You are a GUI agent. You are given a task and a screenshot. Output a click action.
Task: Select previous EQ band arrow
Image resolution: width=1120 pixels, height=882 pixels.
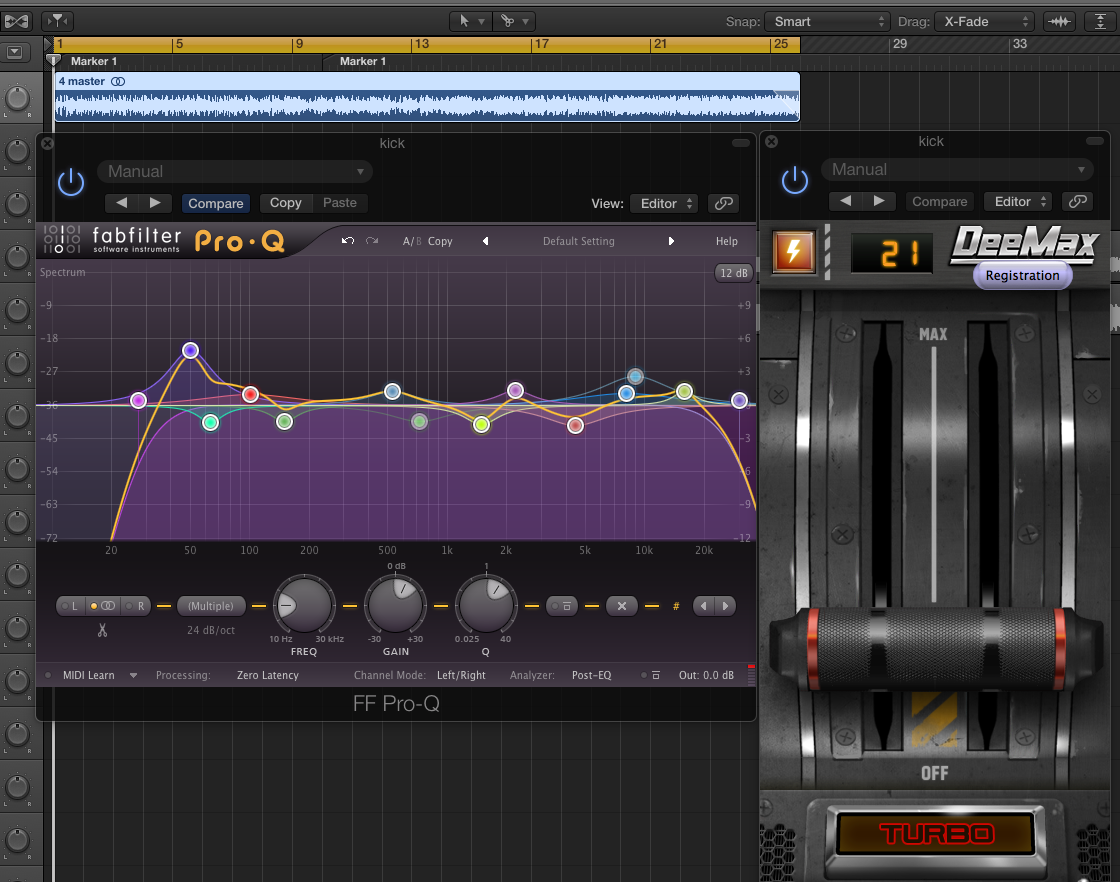(704, 606)
